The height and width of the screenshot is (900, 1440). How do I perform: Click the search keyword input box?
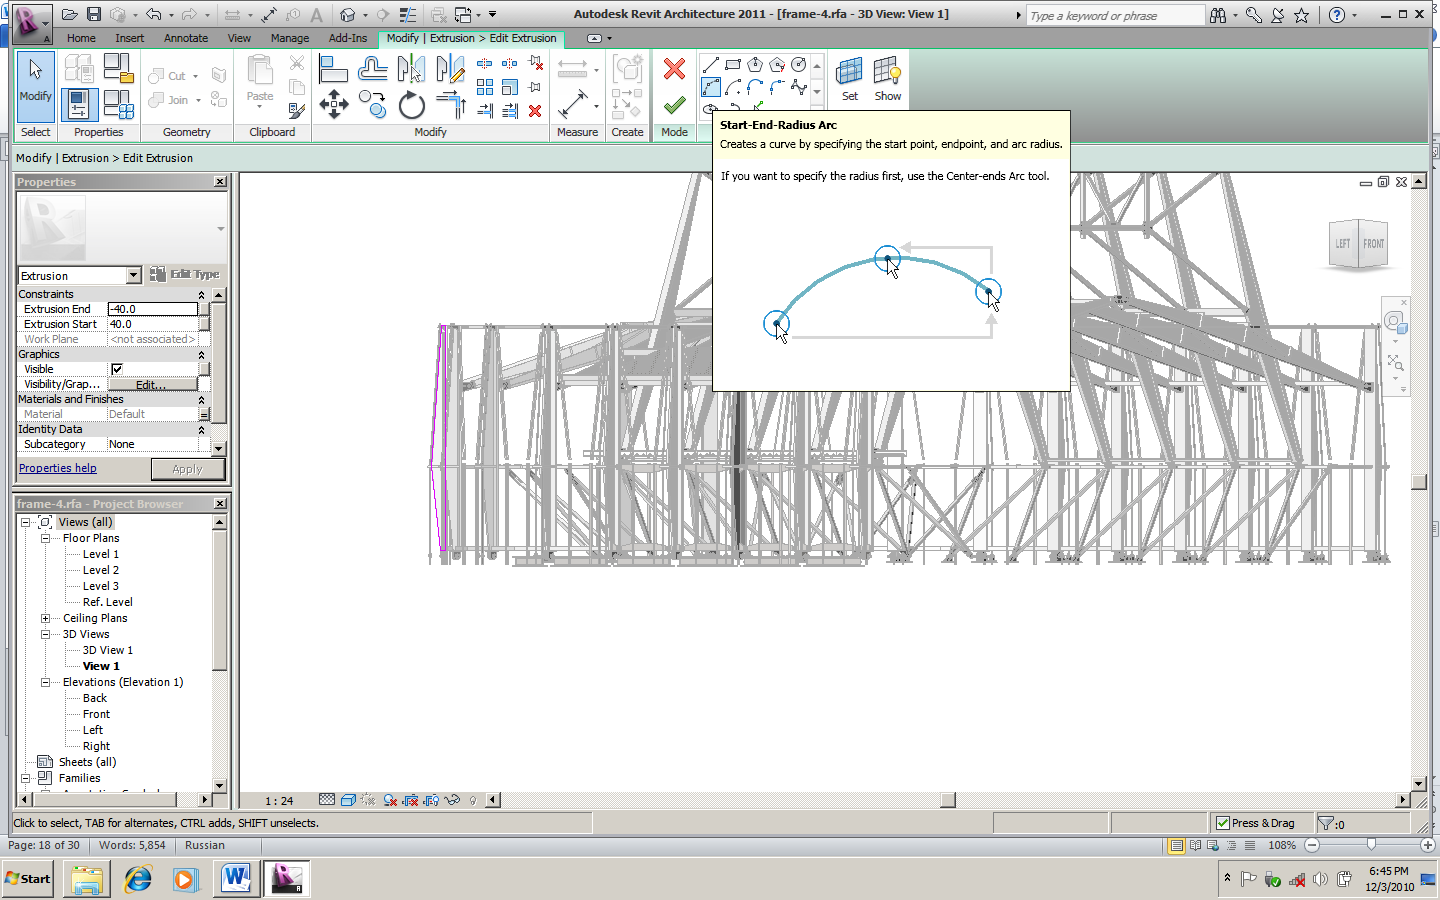pos(1115,15)
